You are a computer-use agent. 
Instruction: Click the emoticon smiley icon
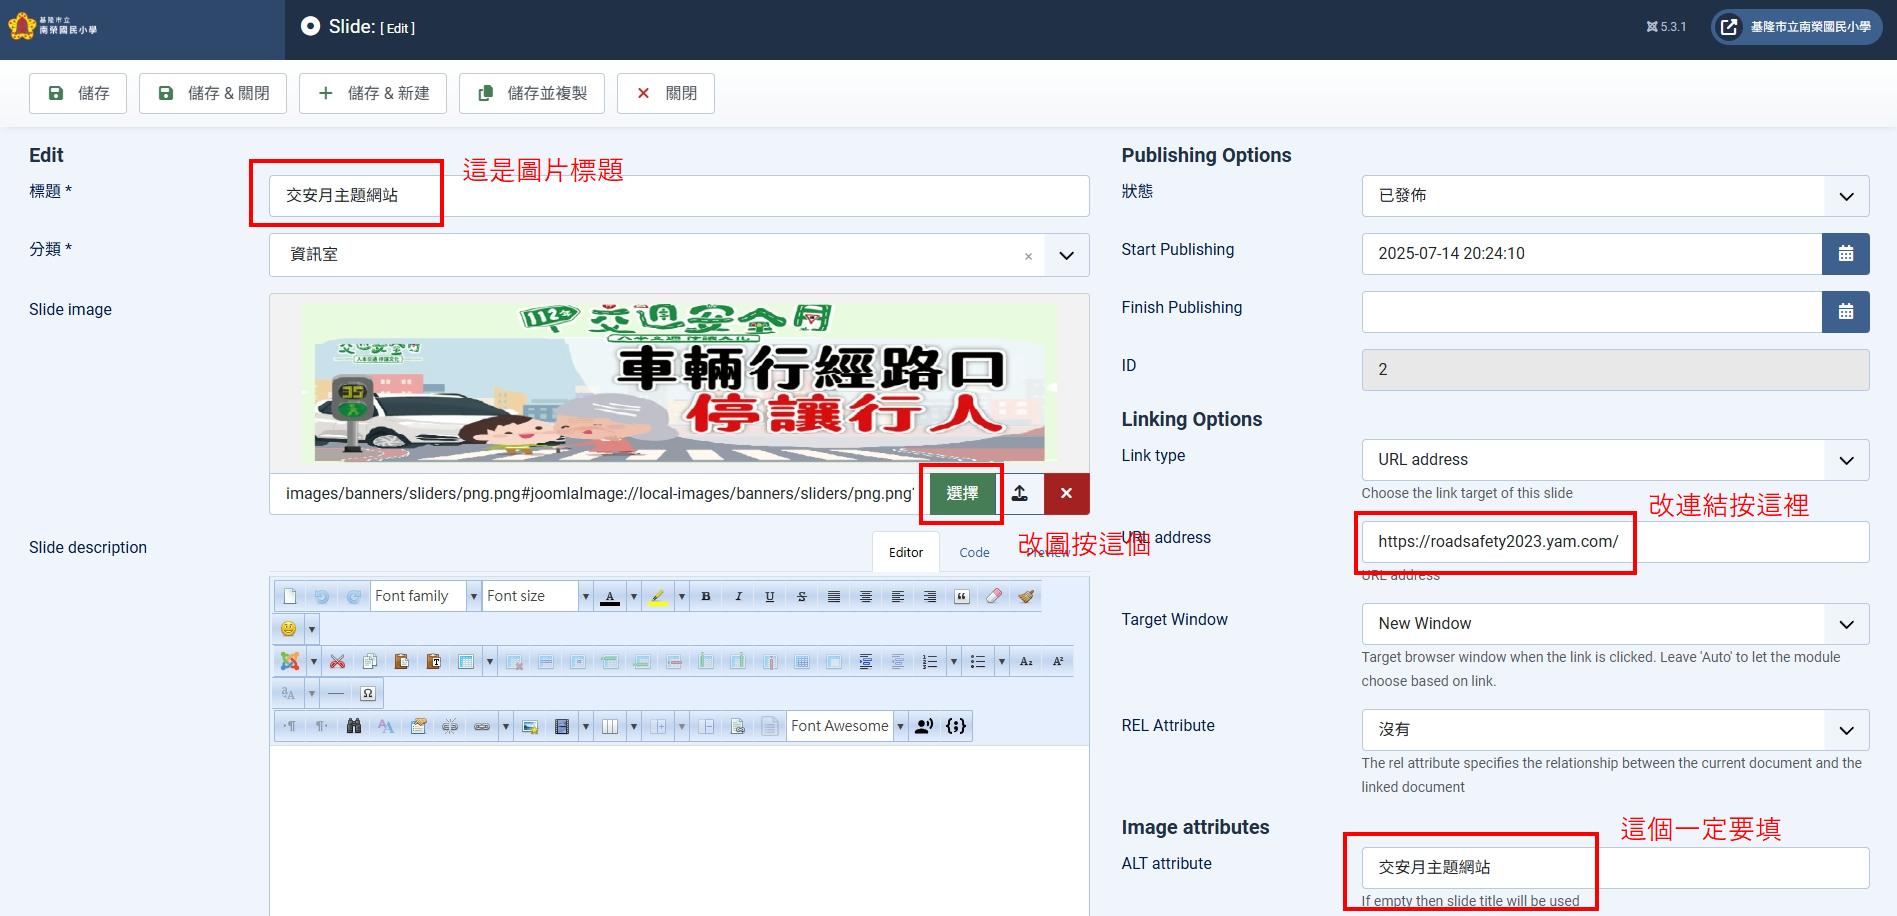(x=288, y=628)
